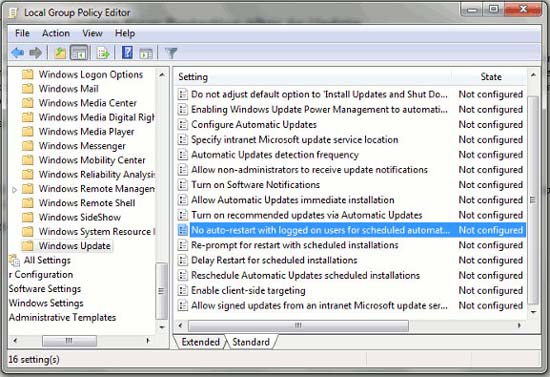Screen dimensions: 550x377
Task: Select Windows Media Center in the tree
Action: 88,103
